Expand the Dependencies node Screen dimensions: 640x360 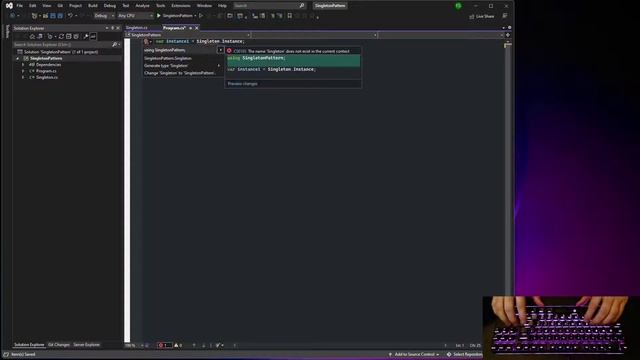(23, 65)
